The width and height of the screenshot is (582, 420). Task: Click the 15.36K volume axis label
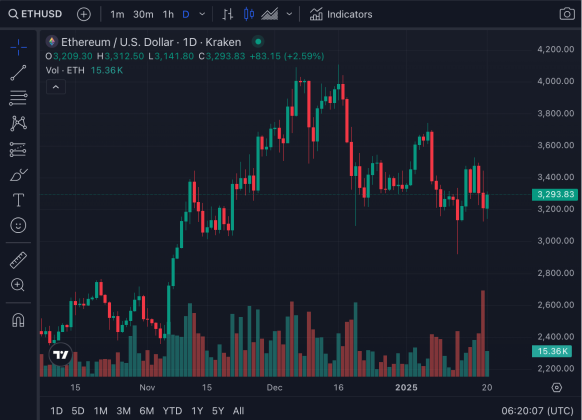tap(552, 351)
